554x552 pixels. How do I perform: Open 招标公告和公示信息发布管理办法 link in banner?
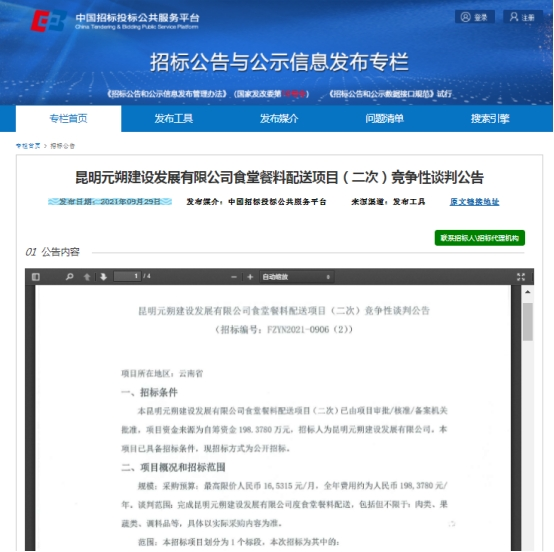[167, 94]
